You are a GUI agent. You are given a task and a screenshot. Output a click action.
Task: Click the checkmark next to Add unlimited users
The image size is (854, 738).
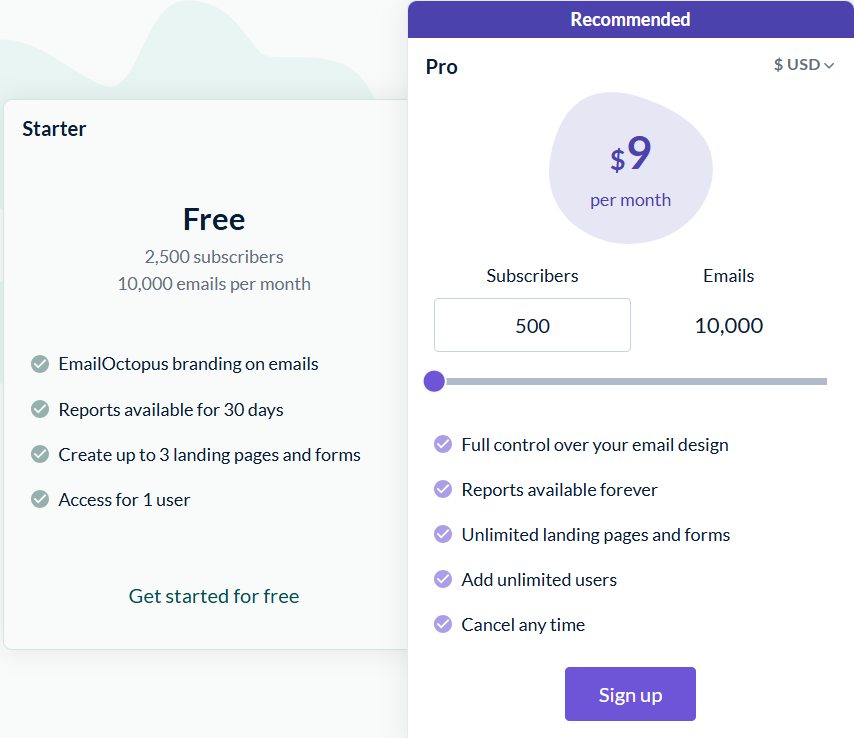coord(443,579)
